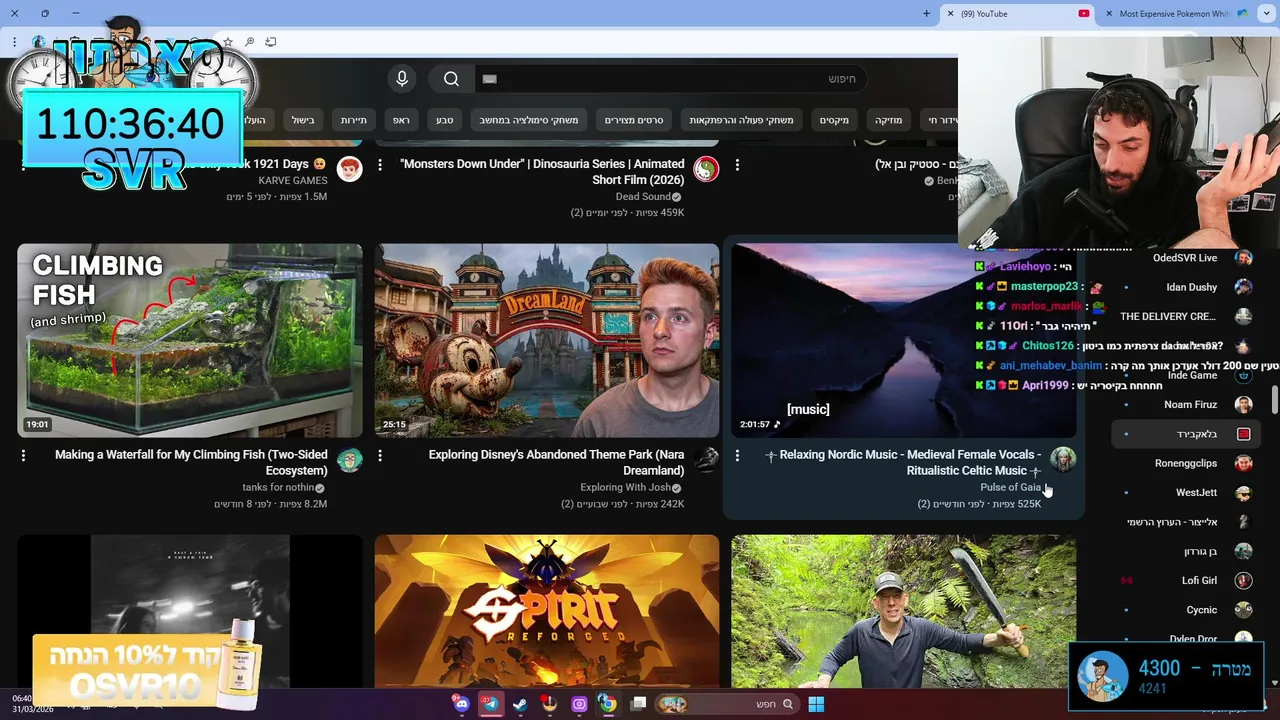Open Discord from the taskbar
The image size is (1280, 720).
click(x=461, y=704)
